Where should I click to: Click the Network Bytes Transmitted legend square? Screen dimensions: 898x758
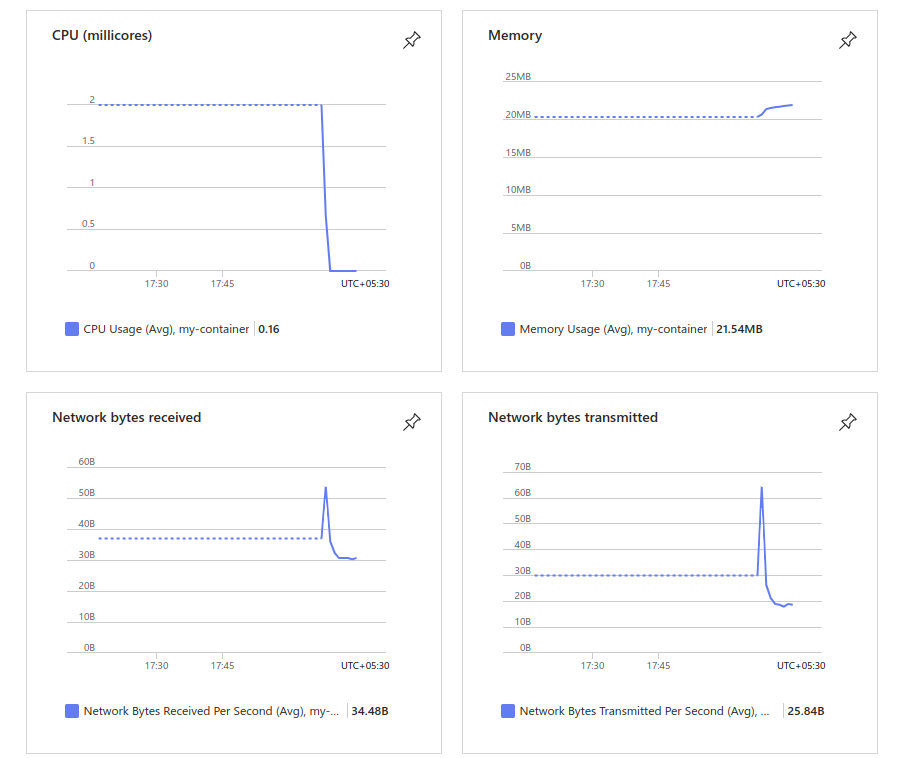[507, 711]
